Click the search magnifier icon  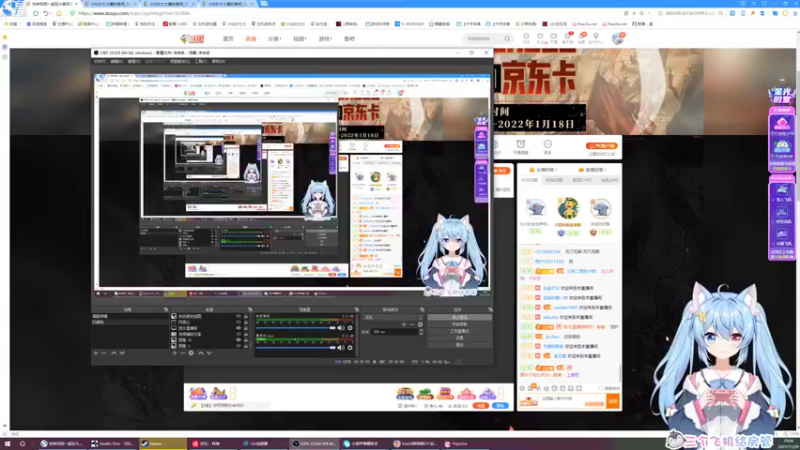[507, 39]
